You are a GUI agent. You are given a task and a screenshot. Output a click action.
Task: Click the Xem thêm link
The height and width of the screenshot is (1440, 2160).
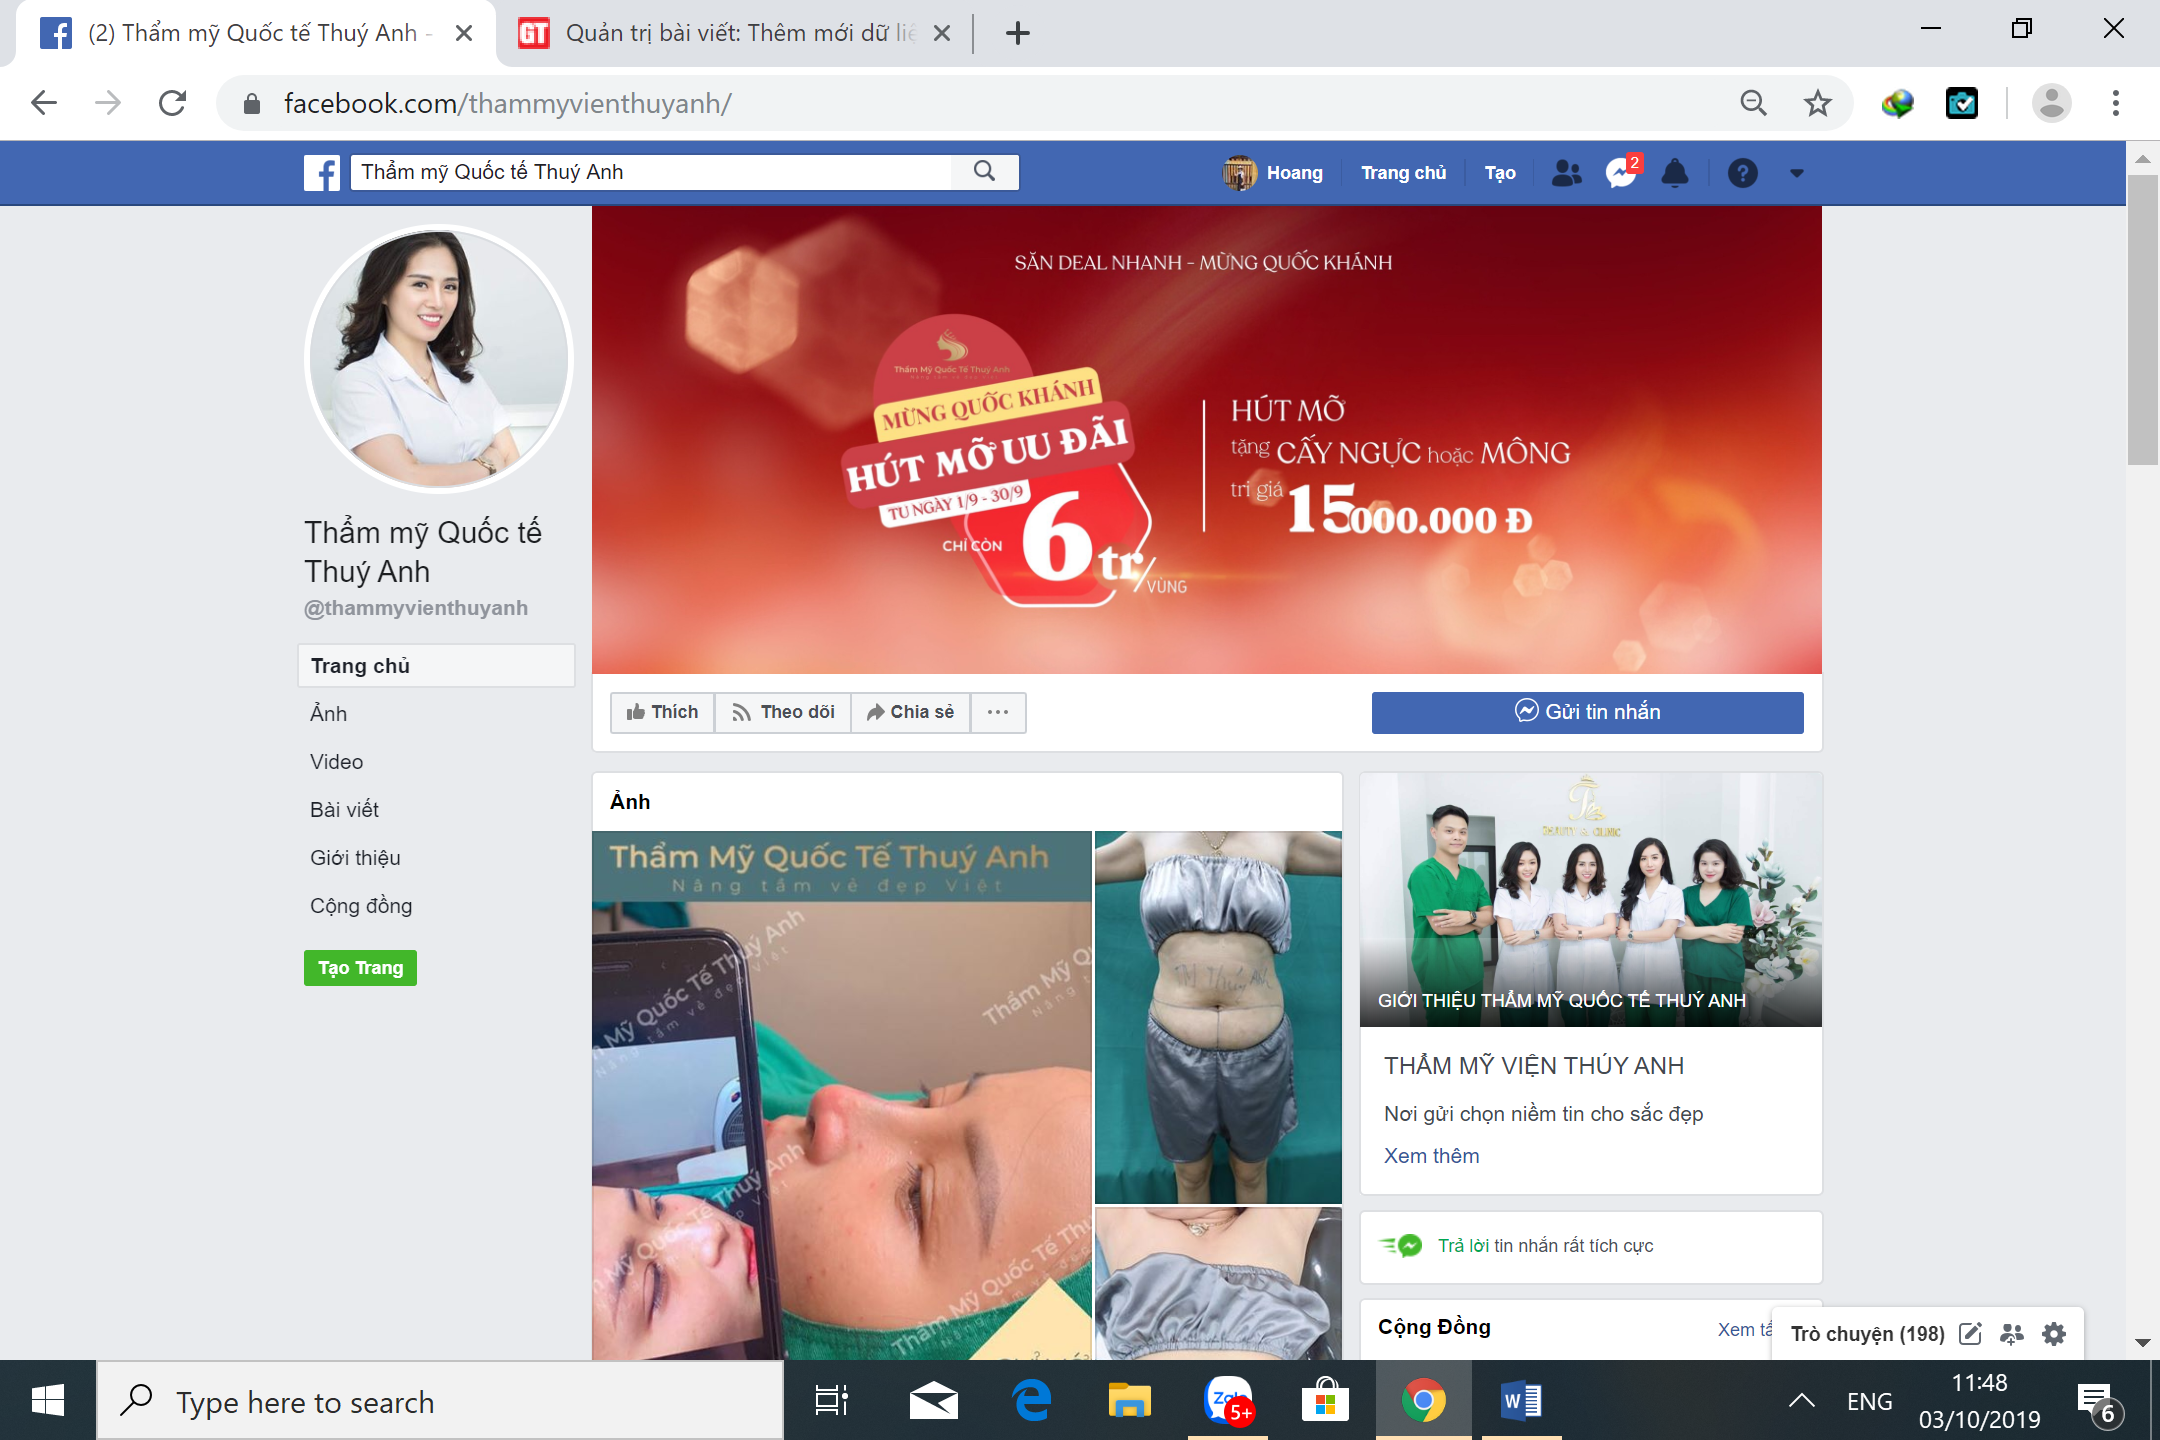point(1431,1156)
